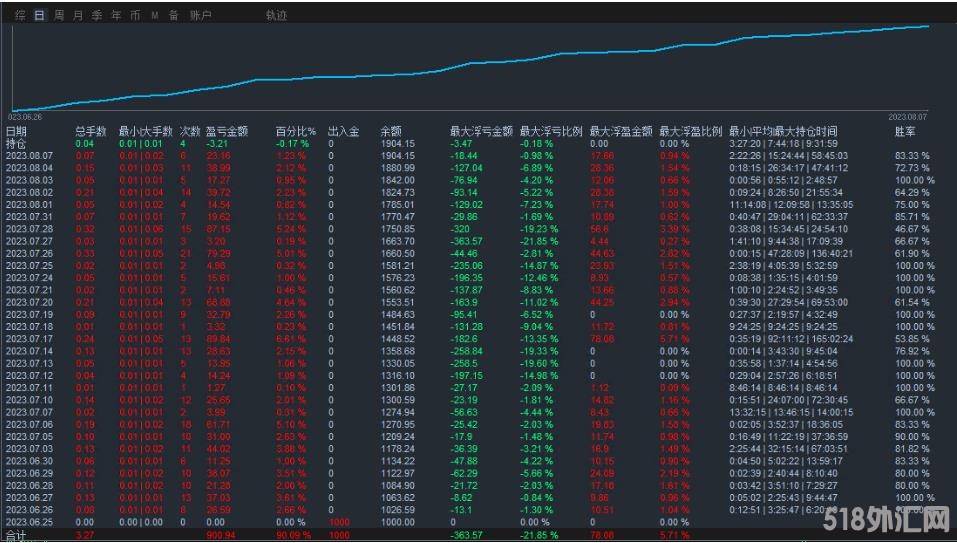
Task: Select the 2023.08.07 data row
Action: coord(28,156)
